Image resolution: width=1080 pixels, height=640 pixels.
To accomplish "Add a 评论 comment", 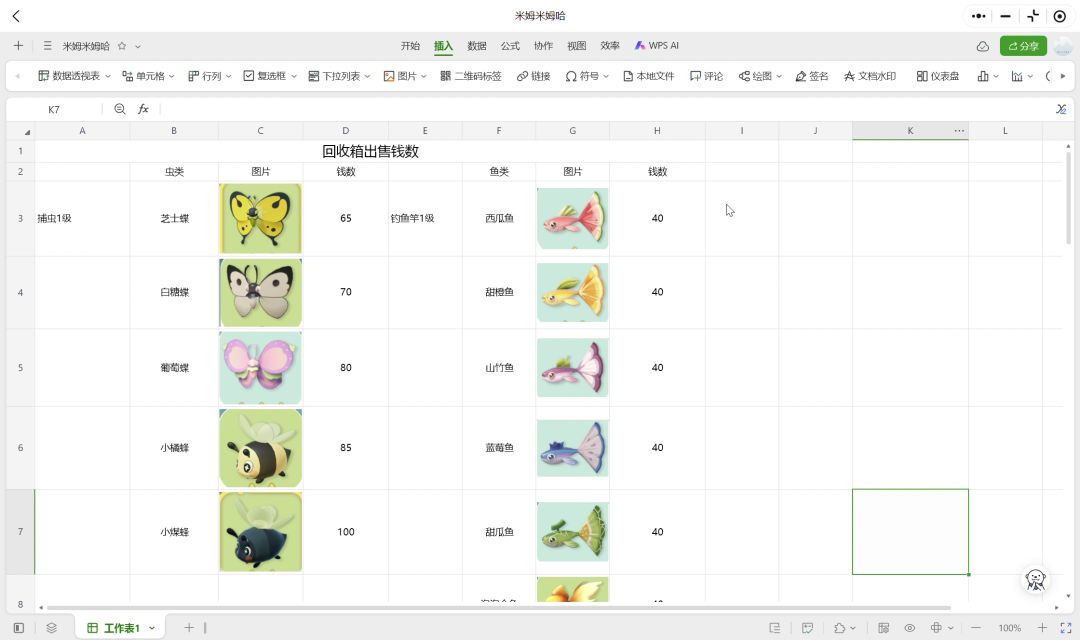I will coord(706,76).
